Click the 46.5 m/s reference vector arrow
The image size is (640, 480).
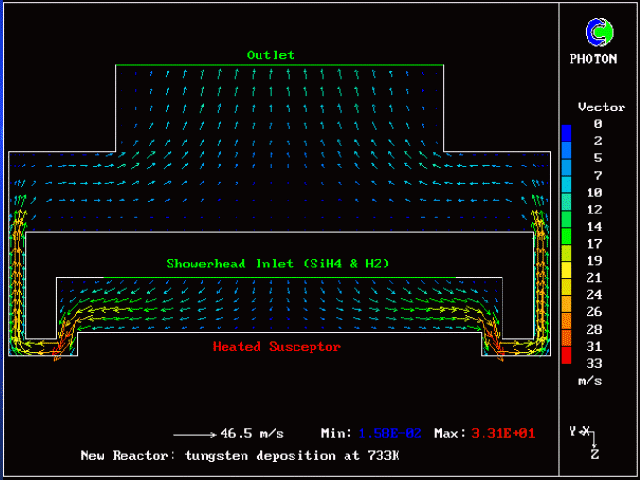(x=194, y=434)
